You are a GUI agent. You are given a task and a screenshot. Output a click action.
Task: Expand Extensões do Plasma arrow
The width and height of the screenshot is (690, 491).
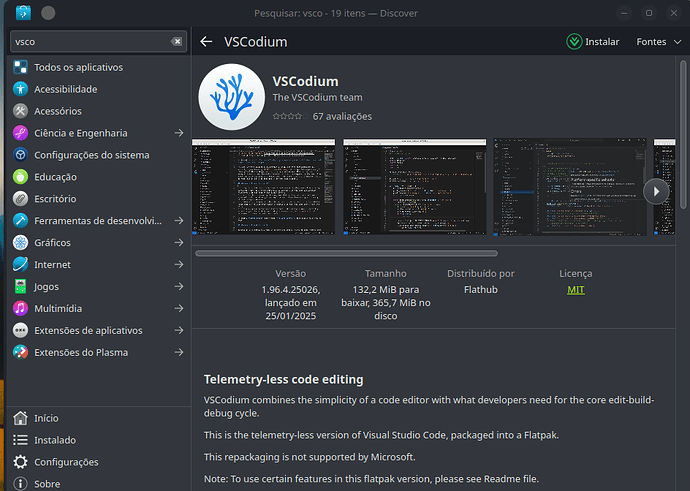(x=179, y=352)
